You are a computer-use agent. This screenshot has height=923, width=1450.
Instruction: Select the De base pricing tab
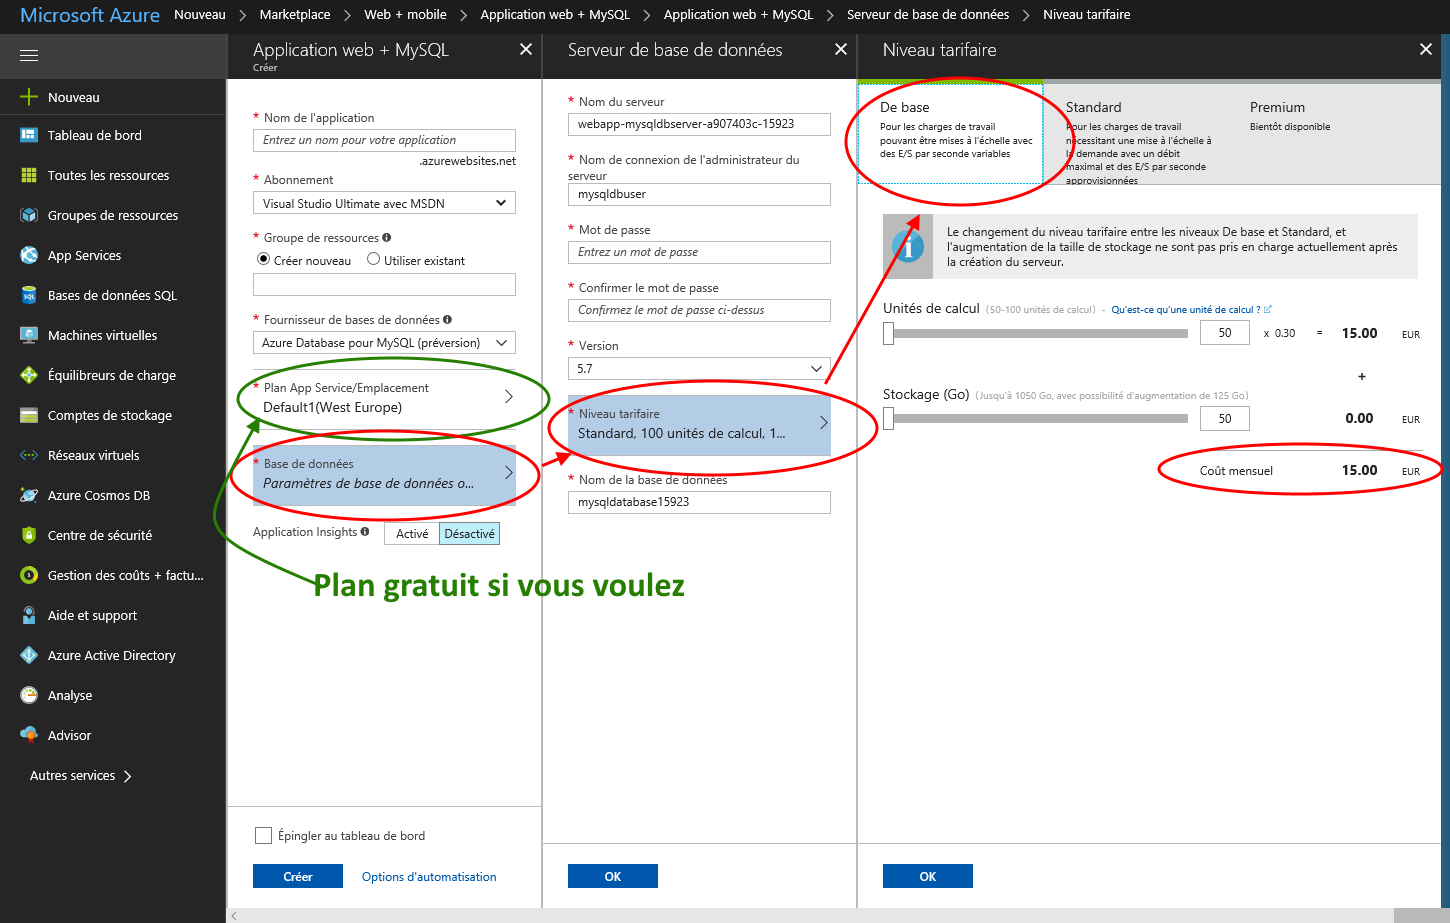pos(950,132)
